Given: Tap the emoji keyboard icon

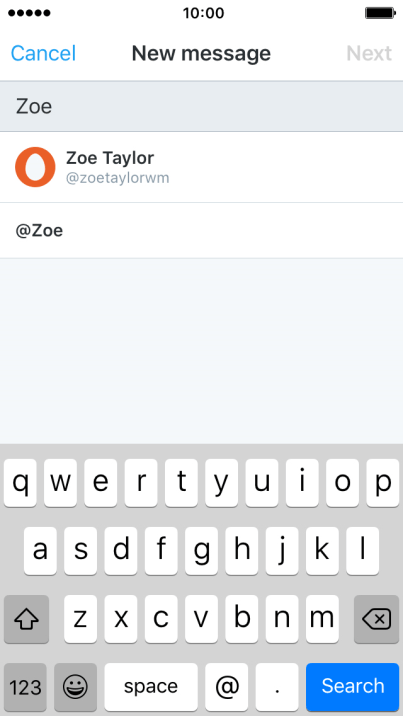Looking at the screenshot, I should [x=75, y=686].
